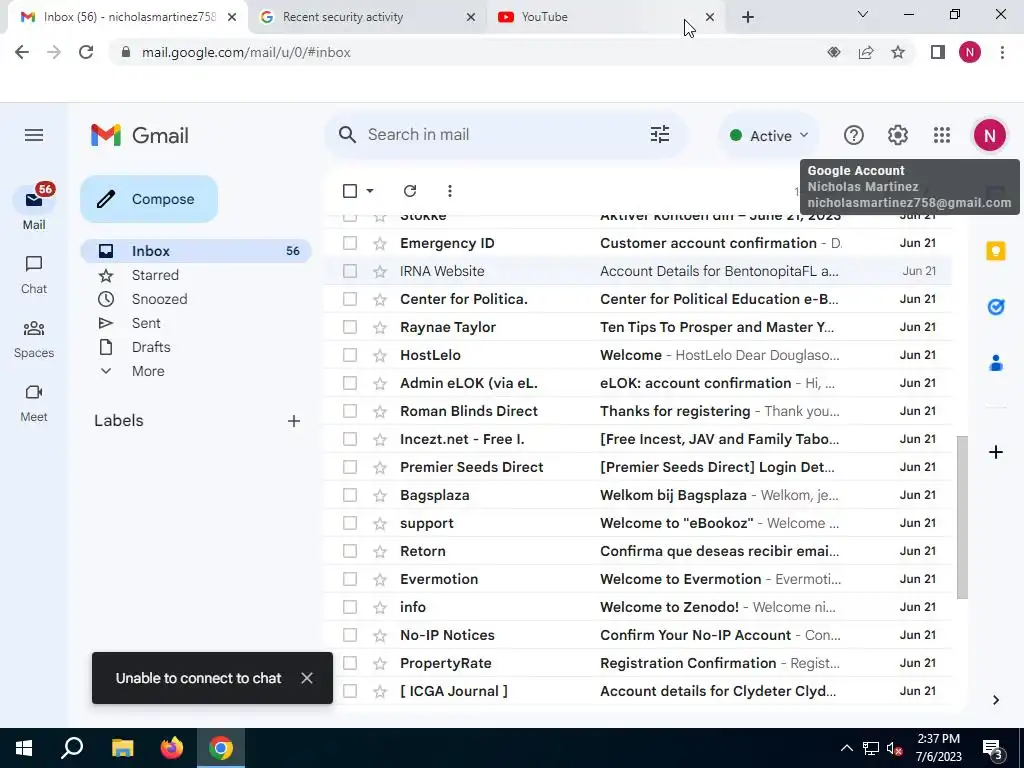The height and width of the screenshot is (768, 1024).
Task: Open File Explorer from the taskbar
Action: pyautogui.click(x=122, y=748)
